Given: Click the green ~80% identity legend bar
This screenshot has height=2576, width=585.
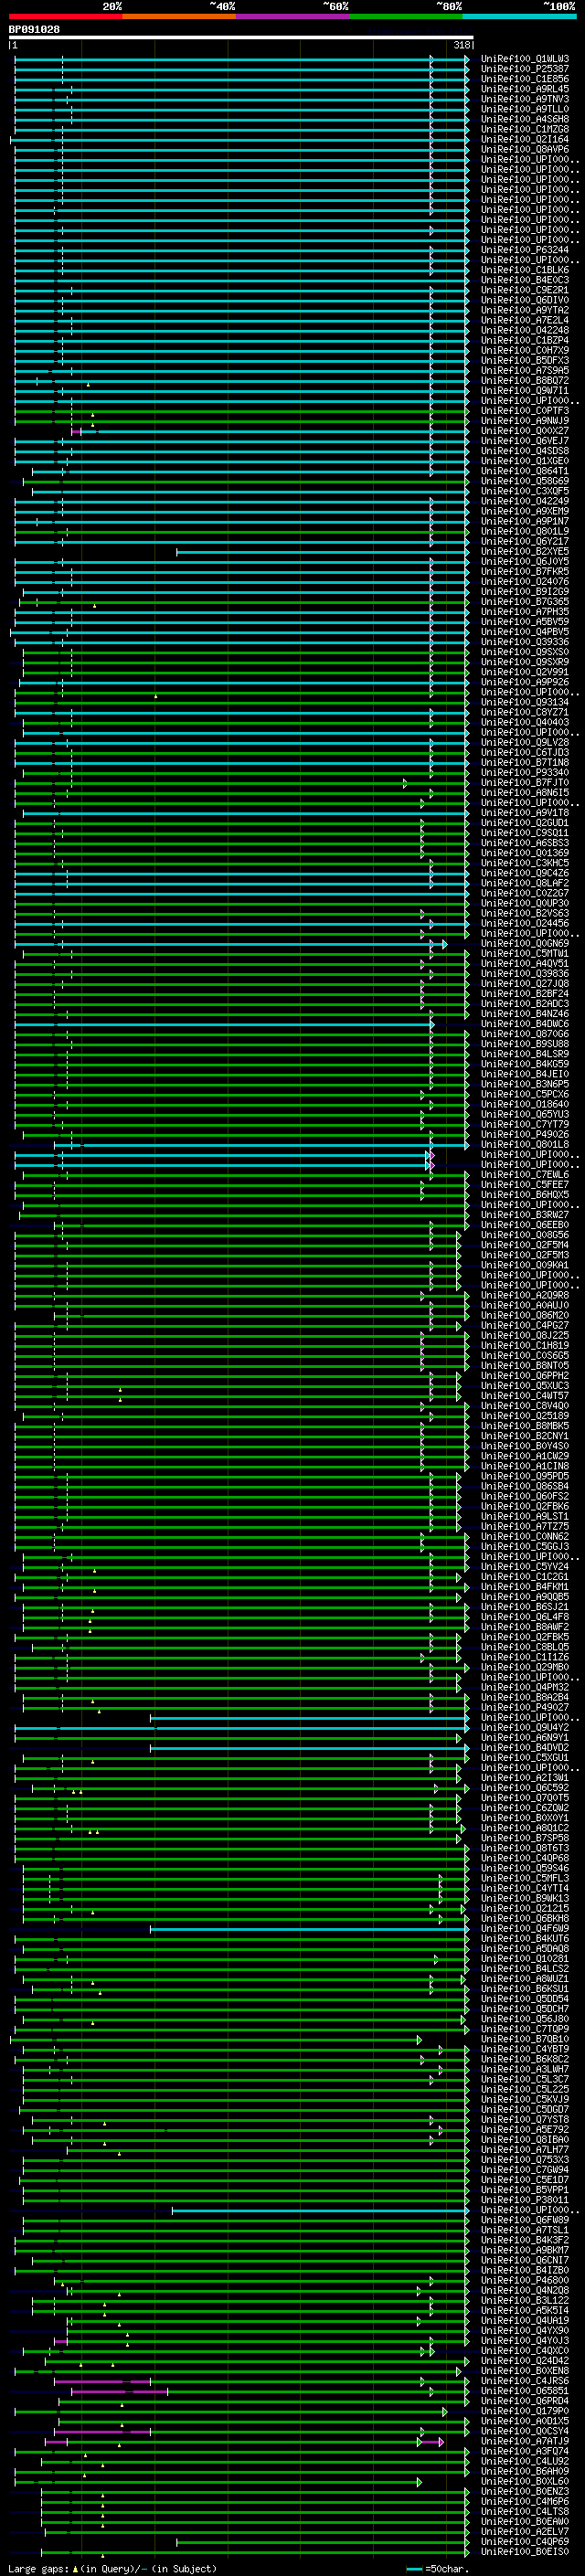Looking at the screenshot, I should 406,16.
